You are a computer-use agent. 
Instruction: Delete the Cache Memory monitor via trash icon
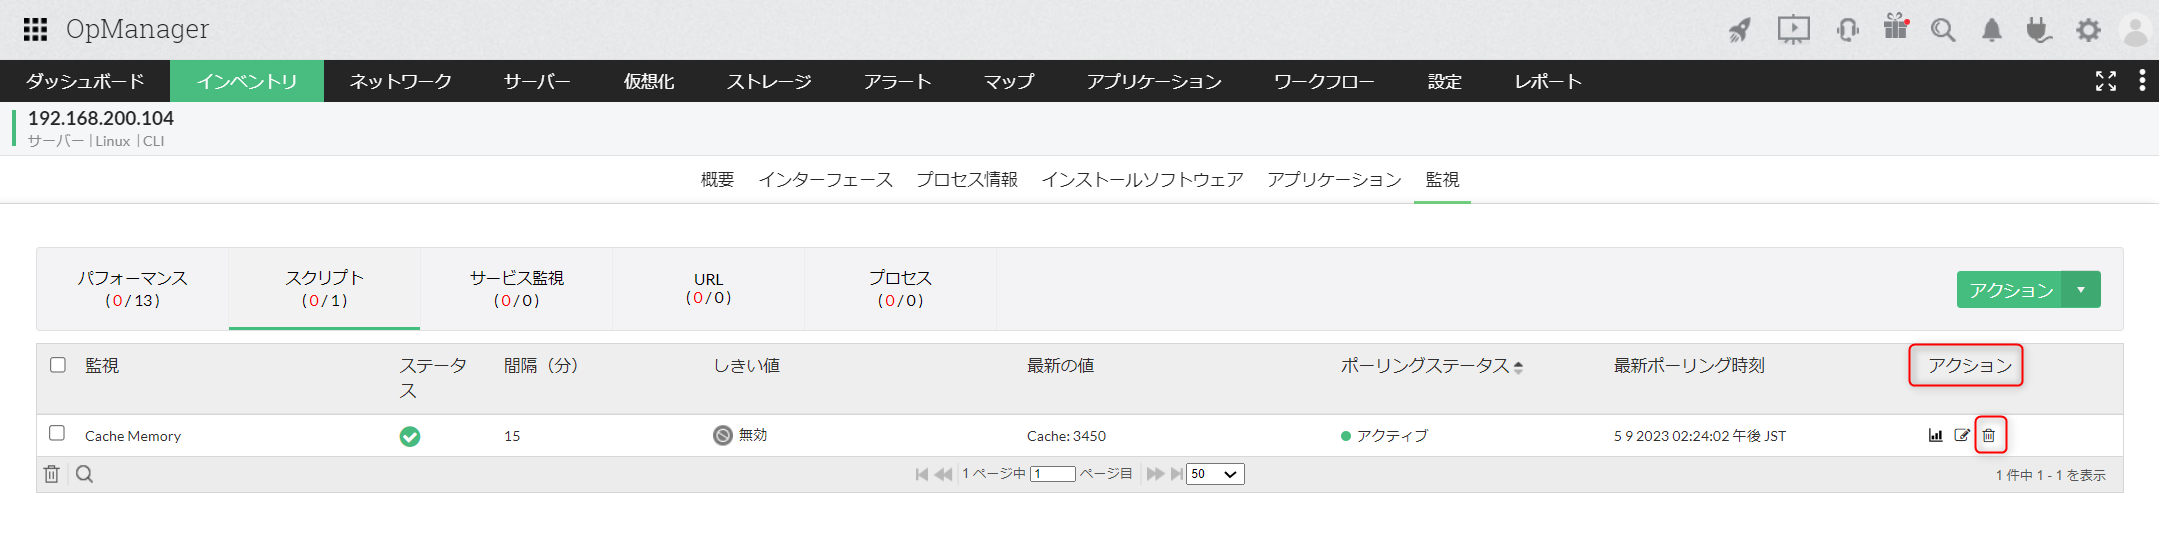(x=1989, y=435)
